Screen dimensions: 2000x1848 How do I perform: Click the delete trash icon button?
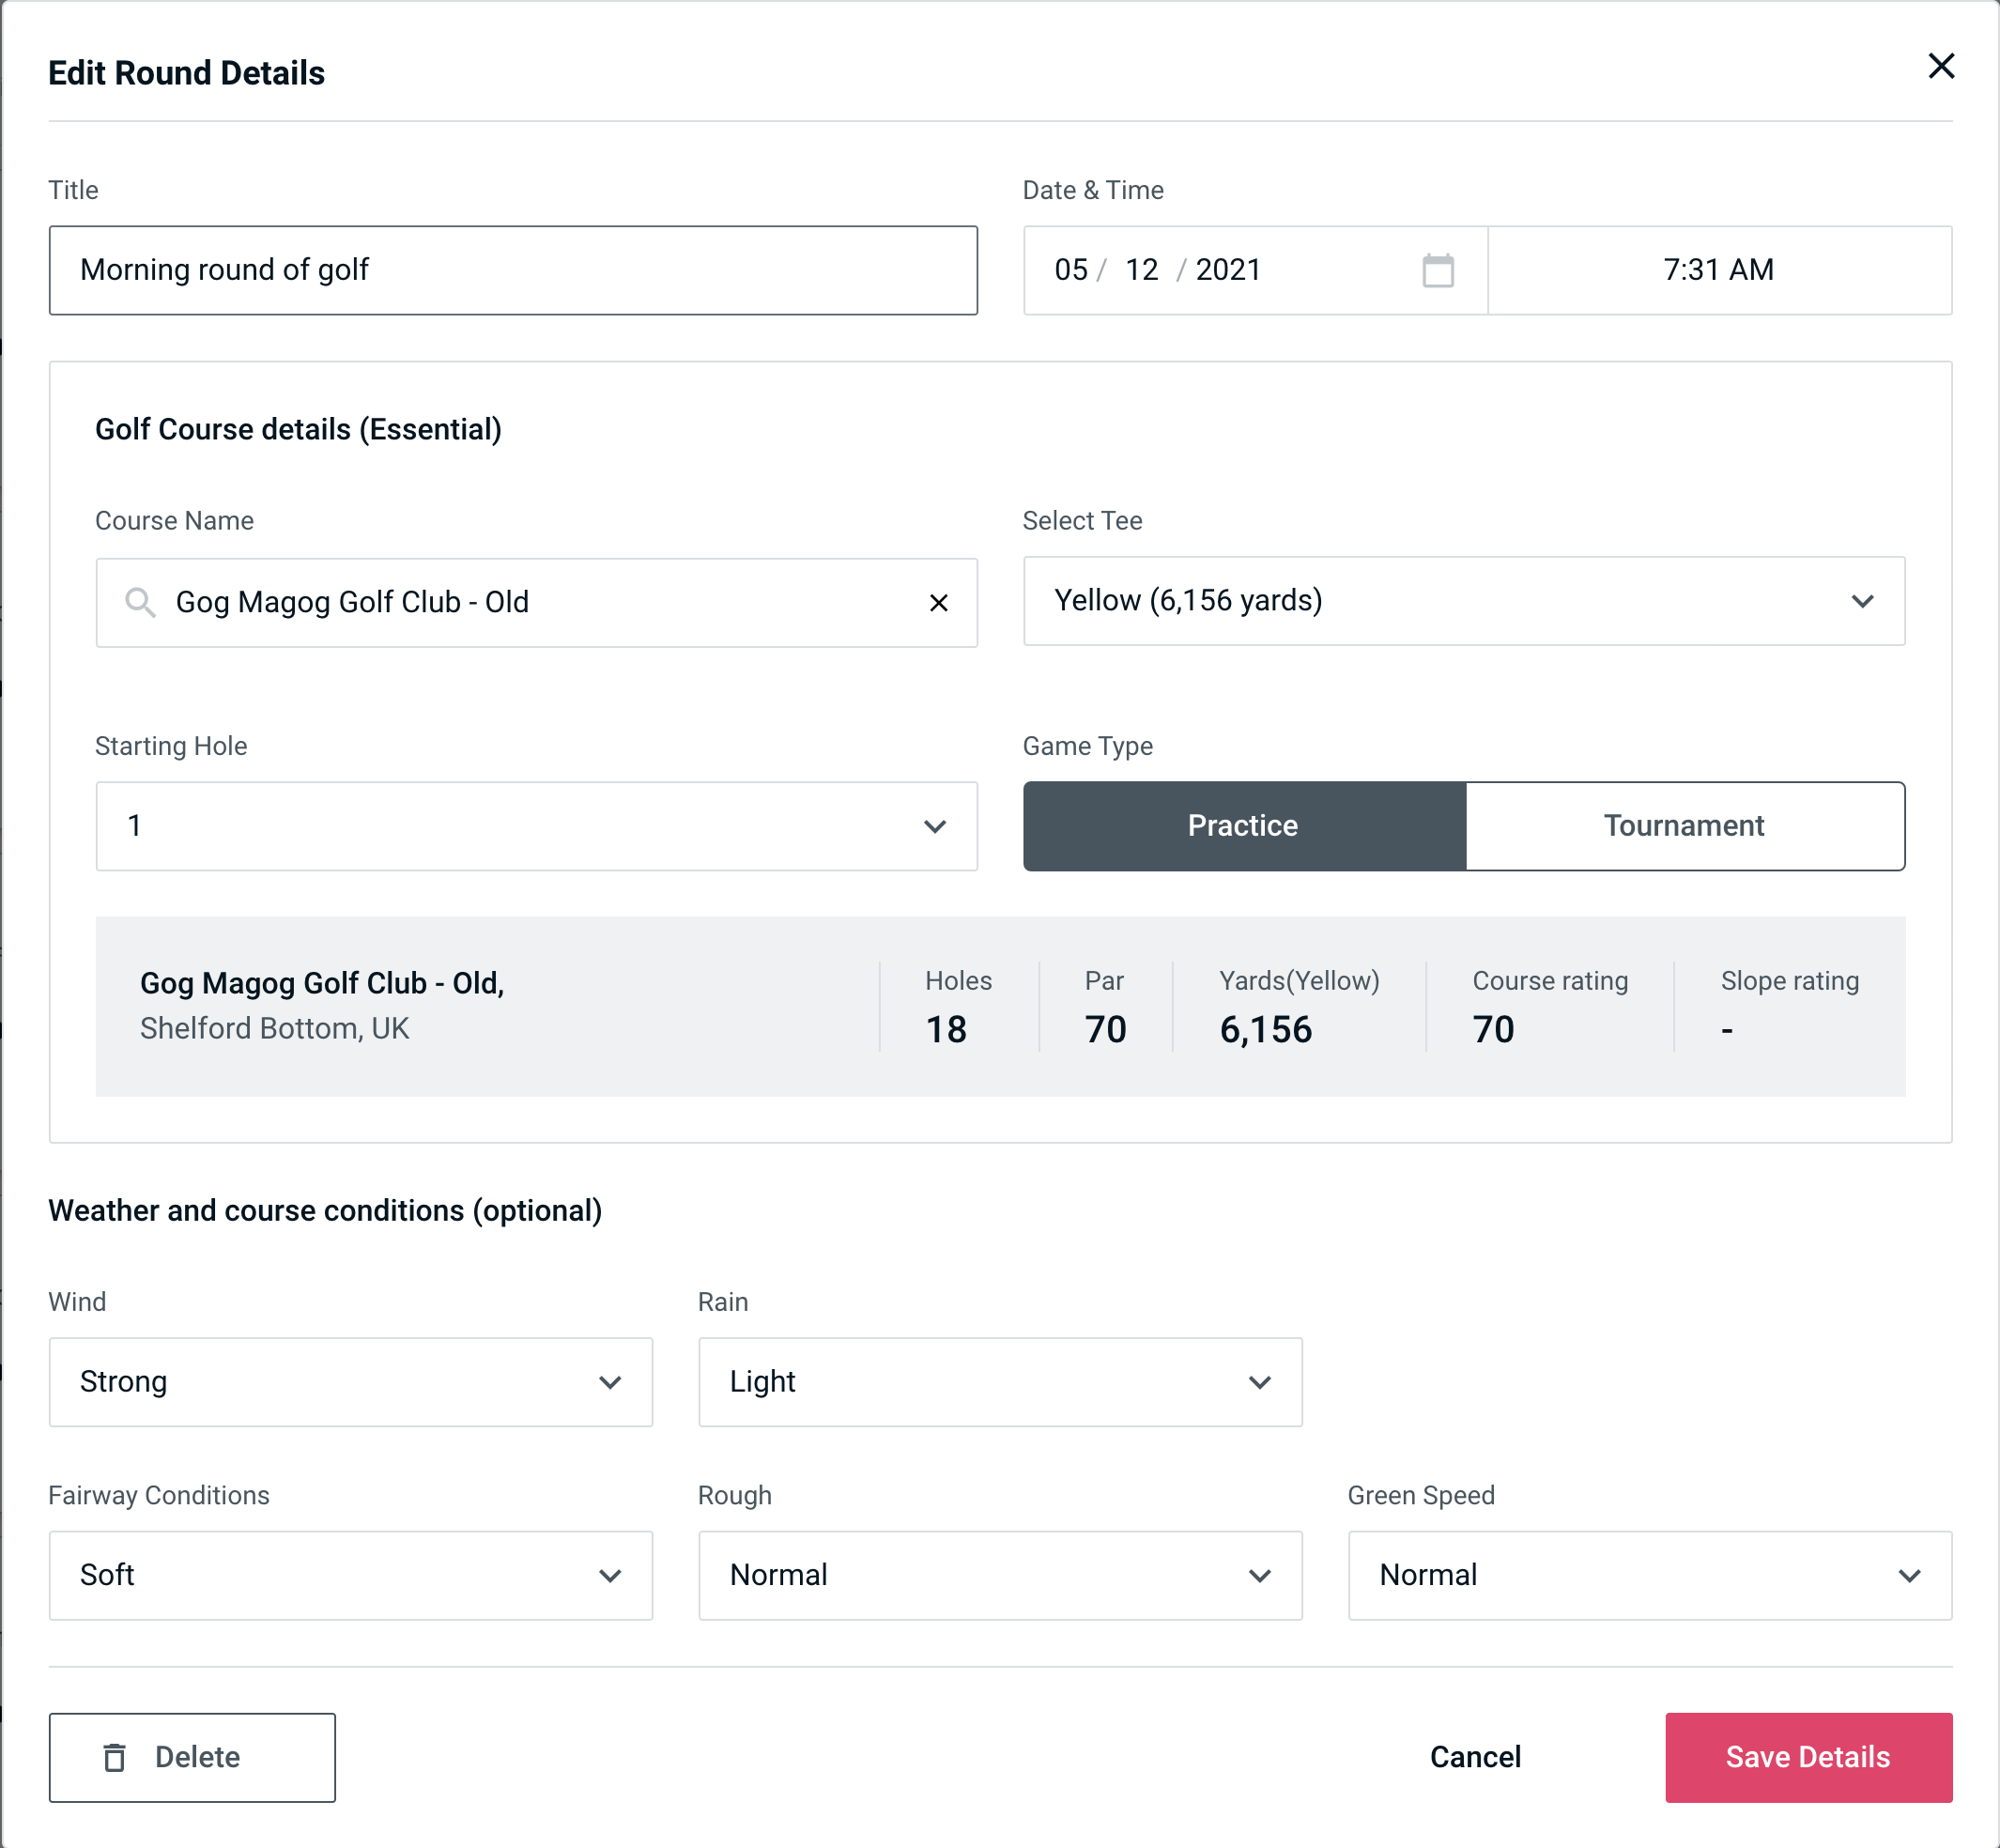pyautogui.click(x=118, y=1756)
